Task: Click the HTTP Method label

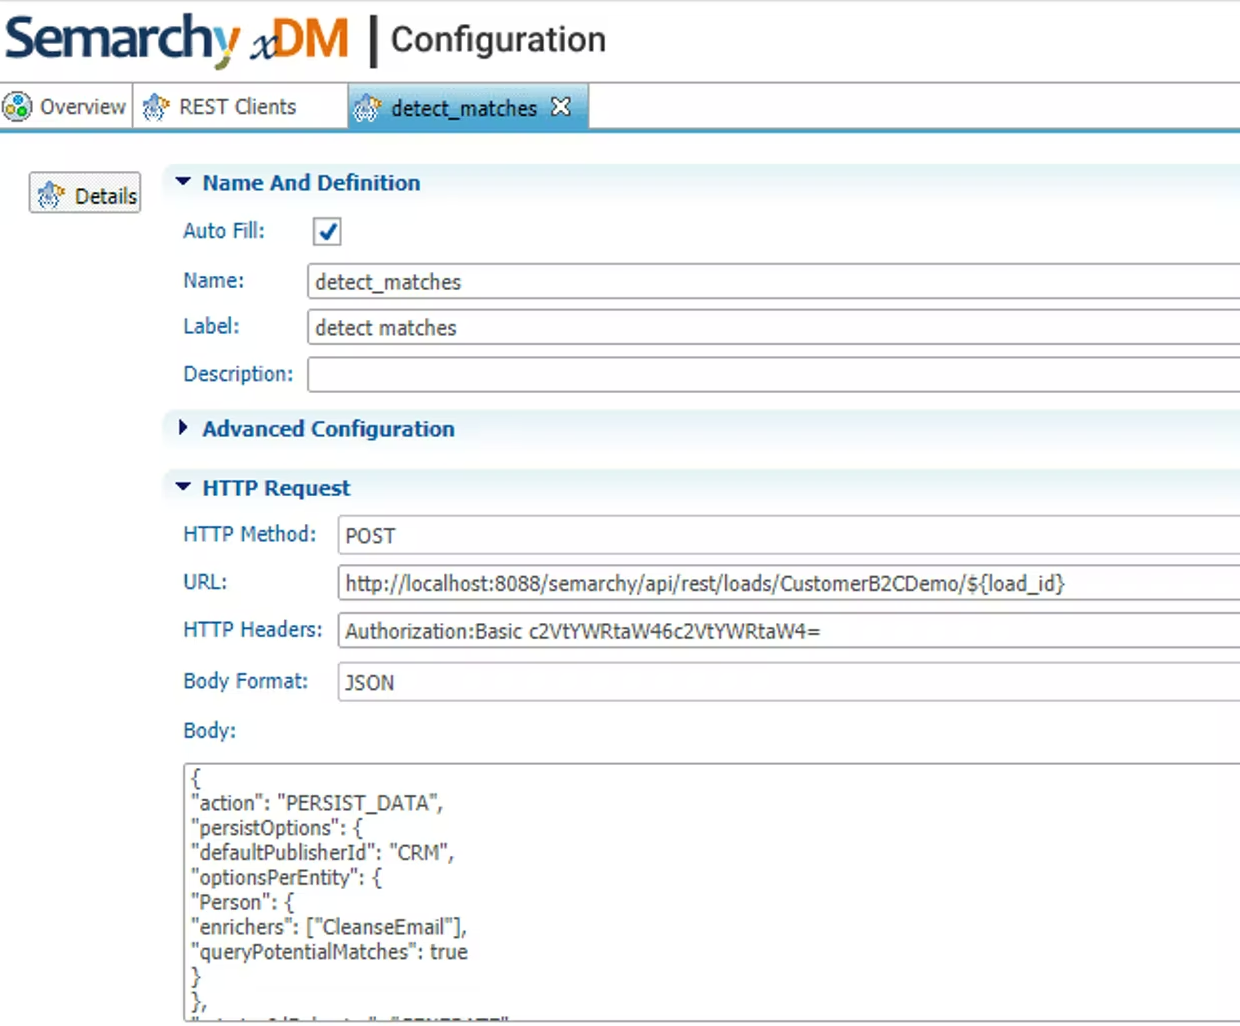Action: click(249, 534)
